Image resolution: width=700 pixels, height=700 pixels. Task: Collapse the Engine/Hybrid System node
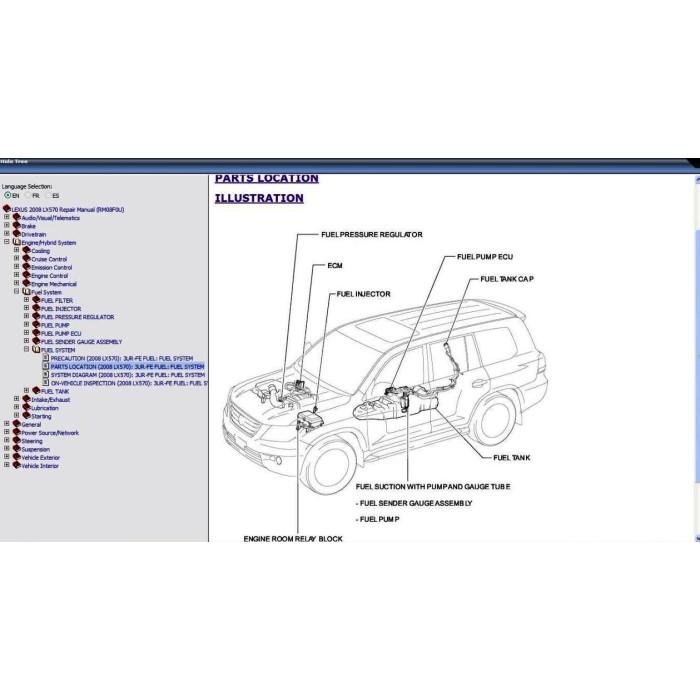[x=7, y=242]
